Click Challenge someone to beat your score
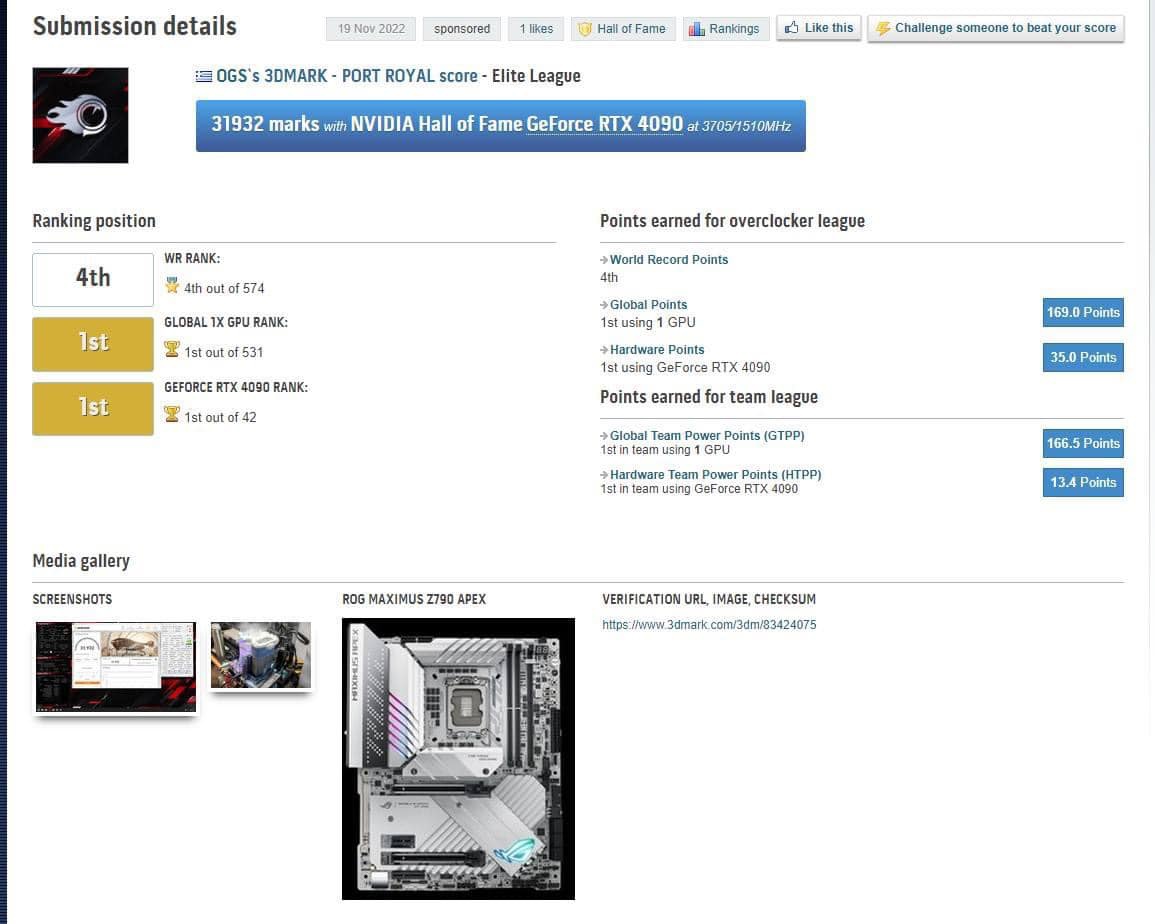The width and height of the screenshot is (1155, 924). [996, 28]
